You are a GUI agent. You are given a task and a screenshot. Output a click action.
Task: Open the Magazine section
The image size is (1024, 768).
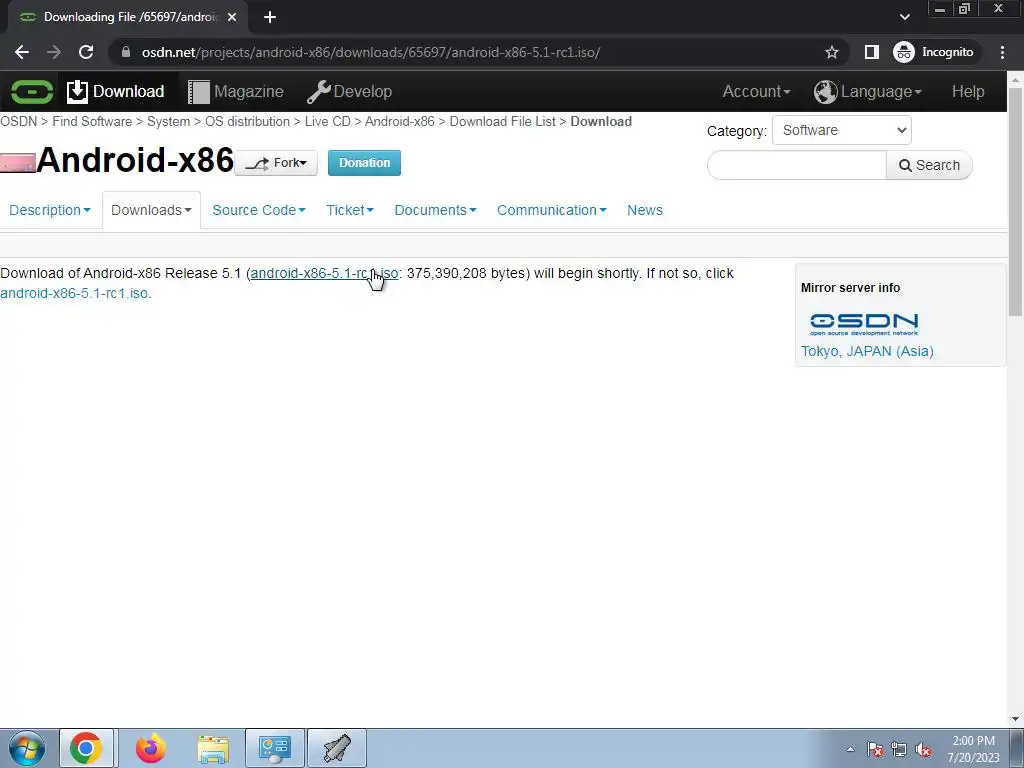(236, 91)
